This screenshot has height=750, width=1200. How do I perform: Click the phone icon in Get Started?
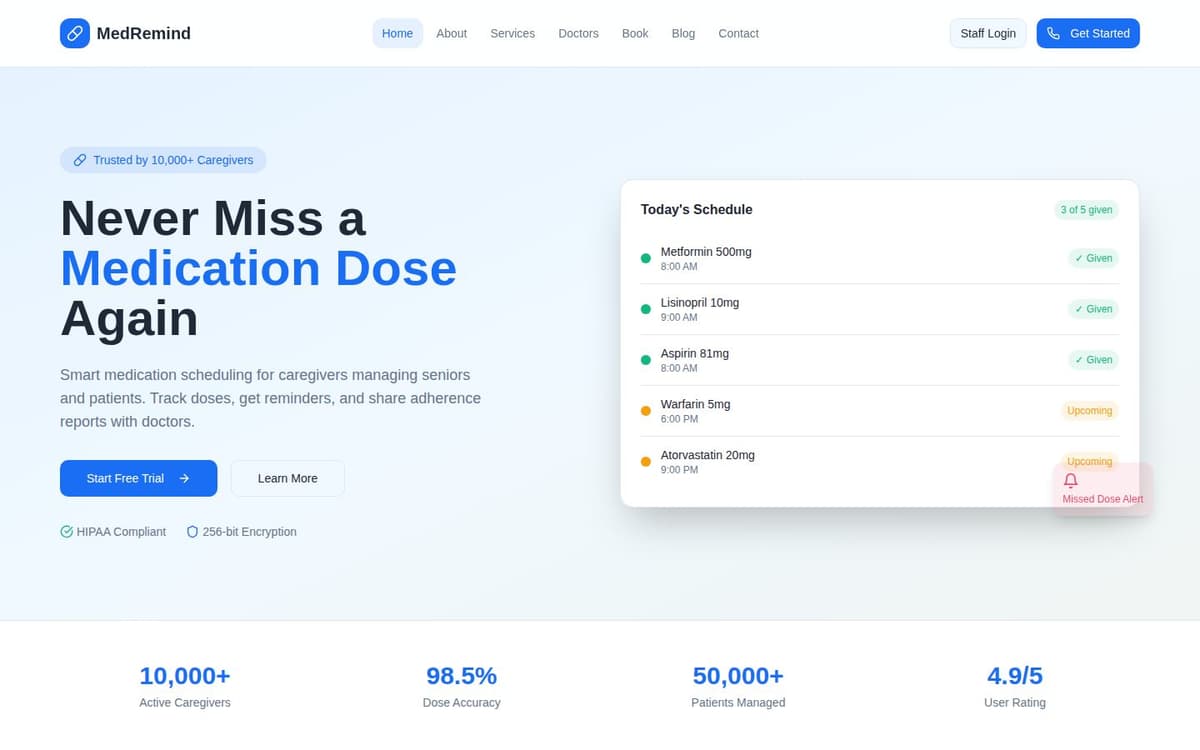coord(1053,33)
